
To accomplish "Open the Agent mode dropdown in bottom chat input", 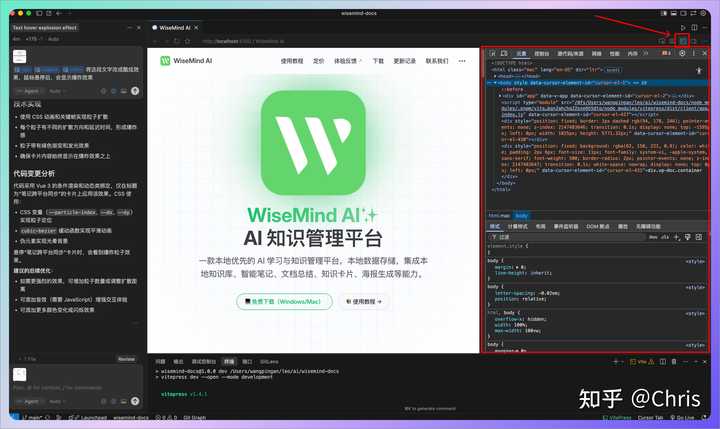I will pyautogui.click(x=30, y=401).
